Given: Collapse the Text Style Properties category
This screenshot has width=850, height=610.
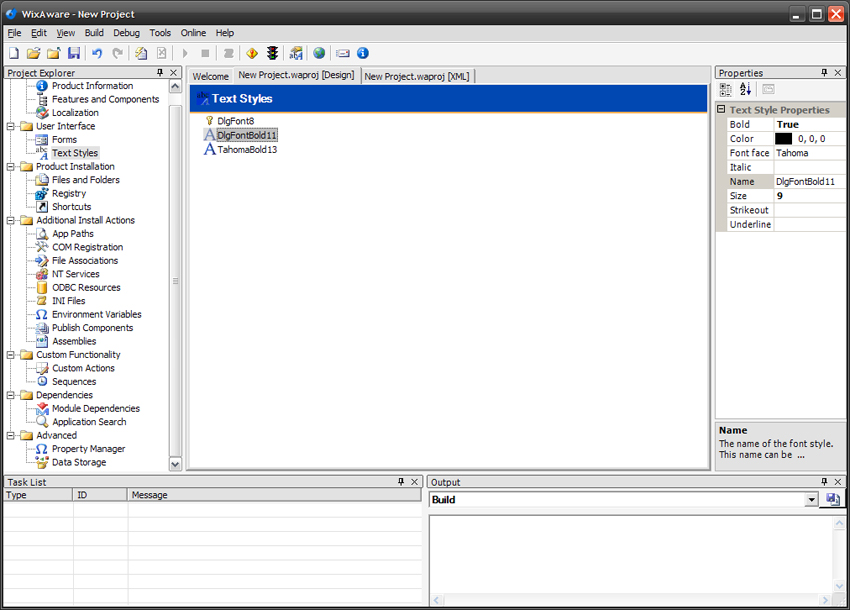Looking at the screenshot, I should 722,110.
